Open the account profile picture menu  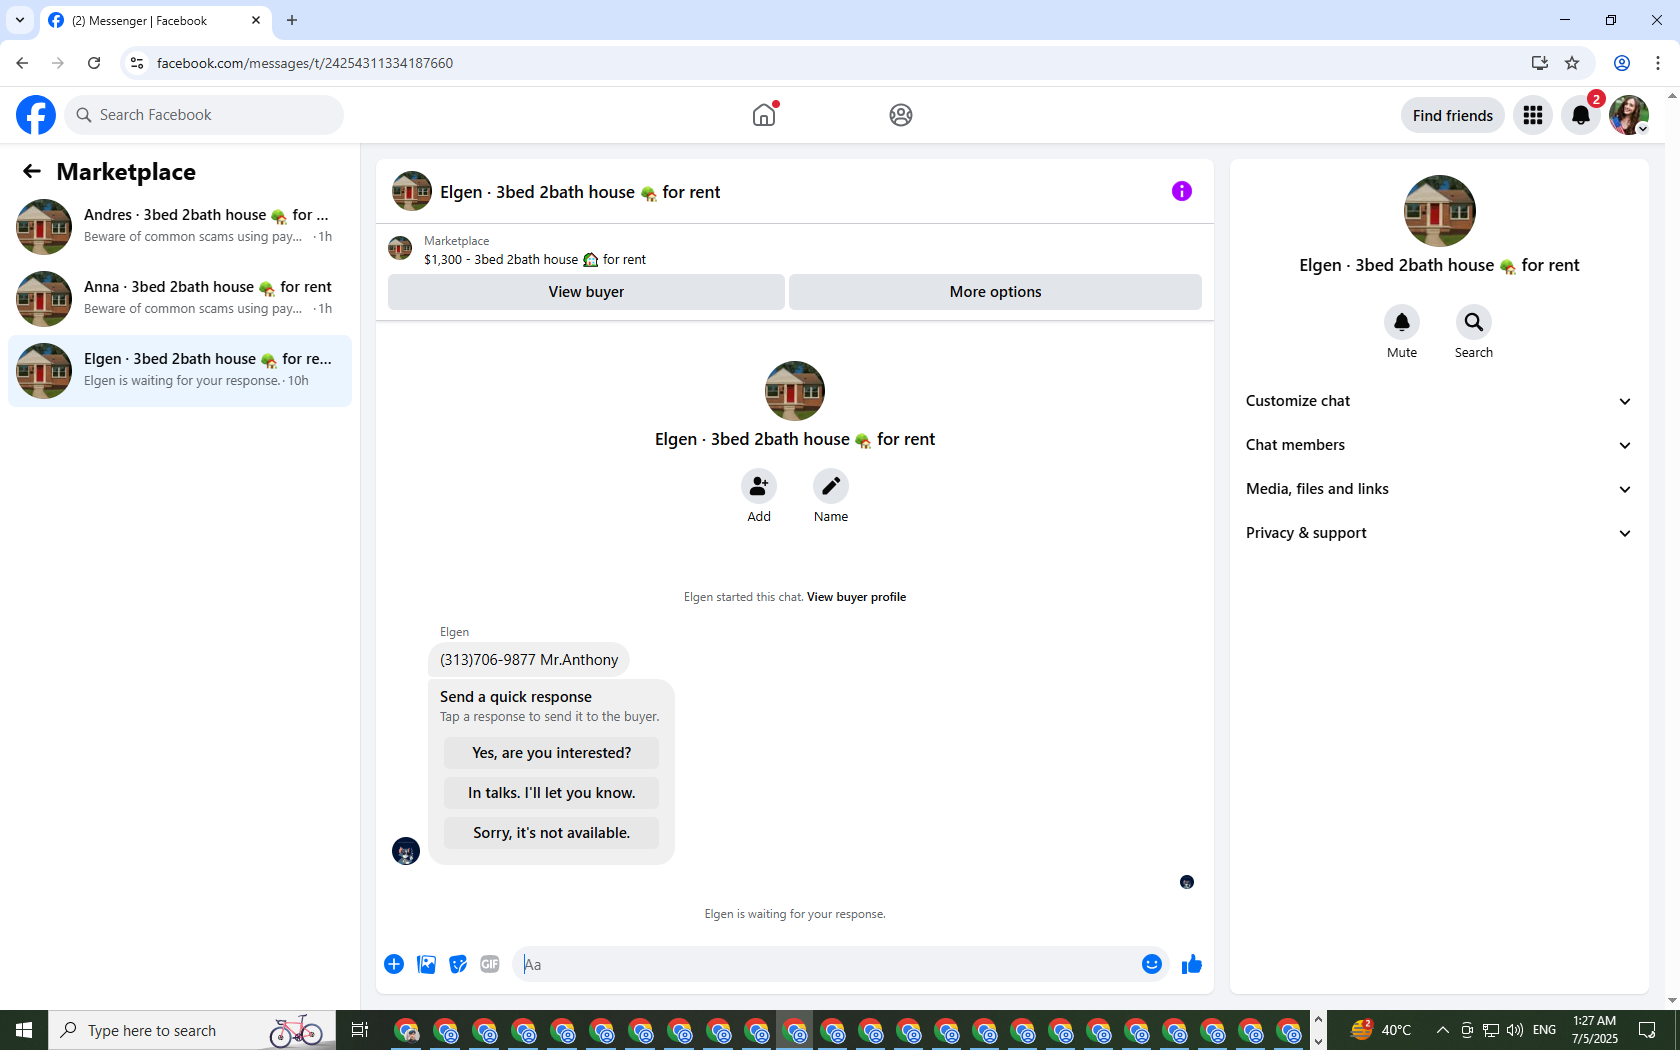[x=1629, y=115]
